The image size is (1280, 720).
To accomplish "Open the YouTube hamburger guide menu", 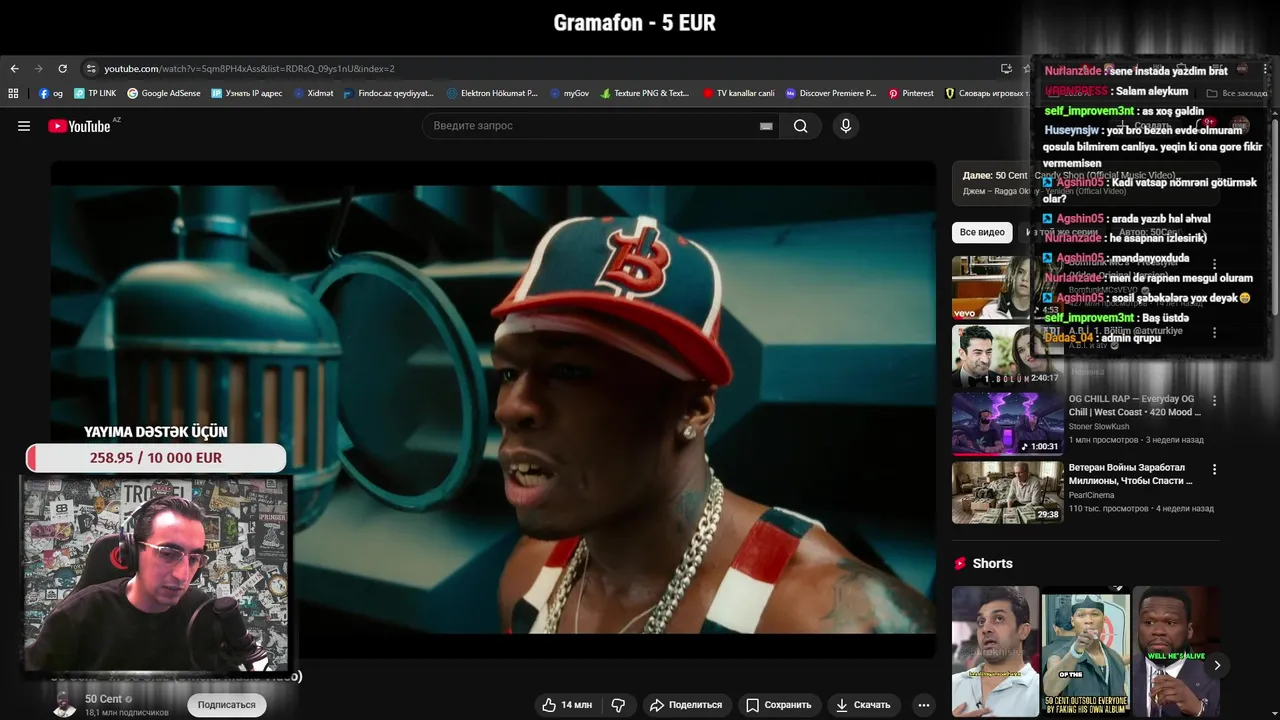I will pos(24,126).
